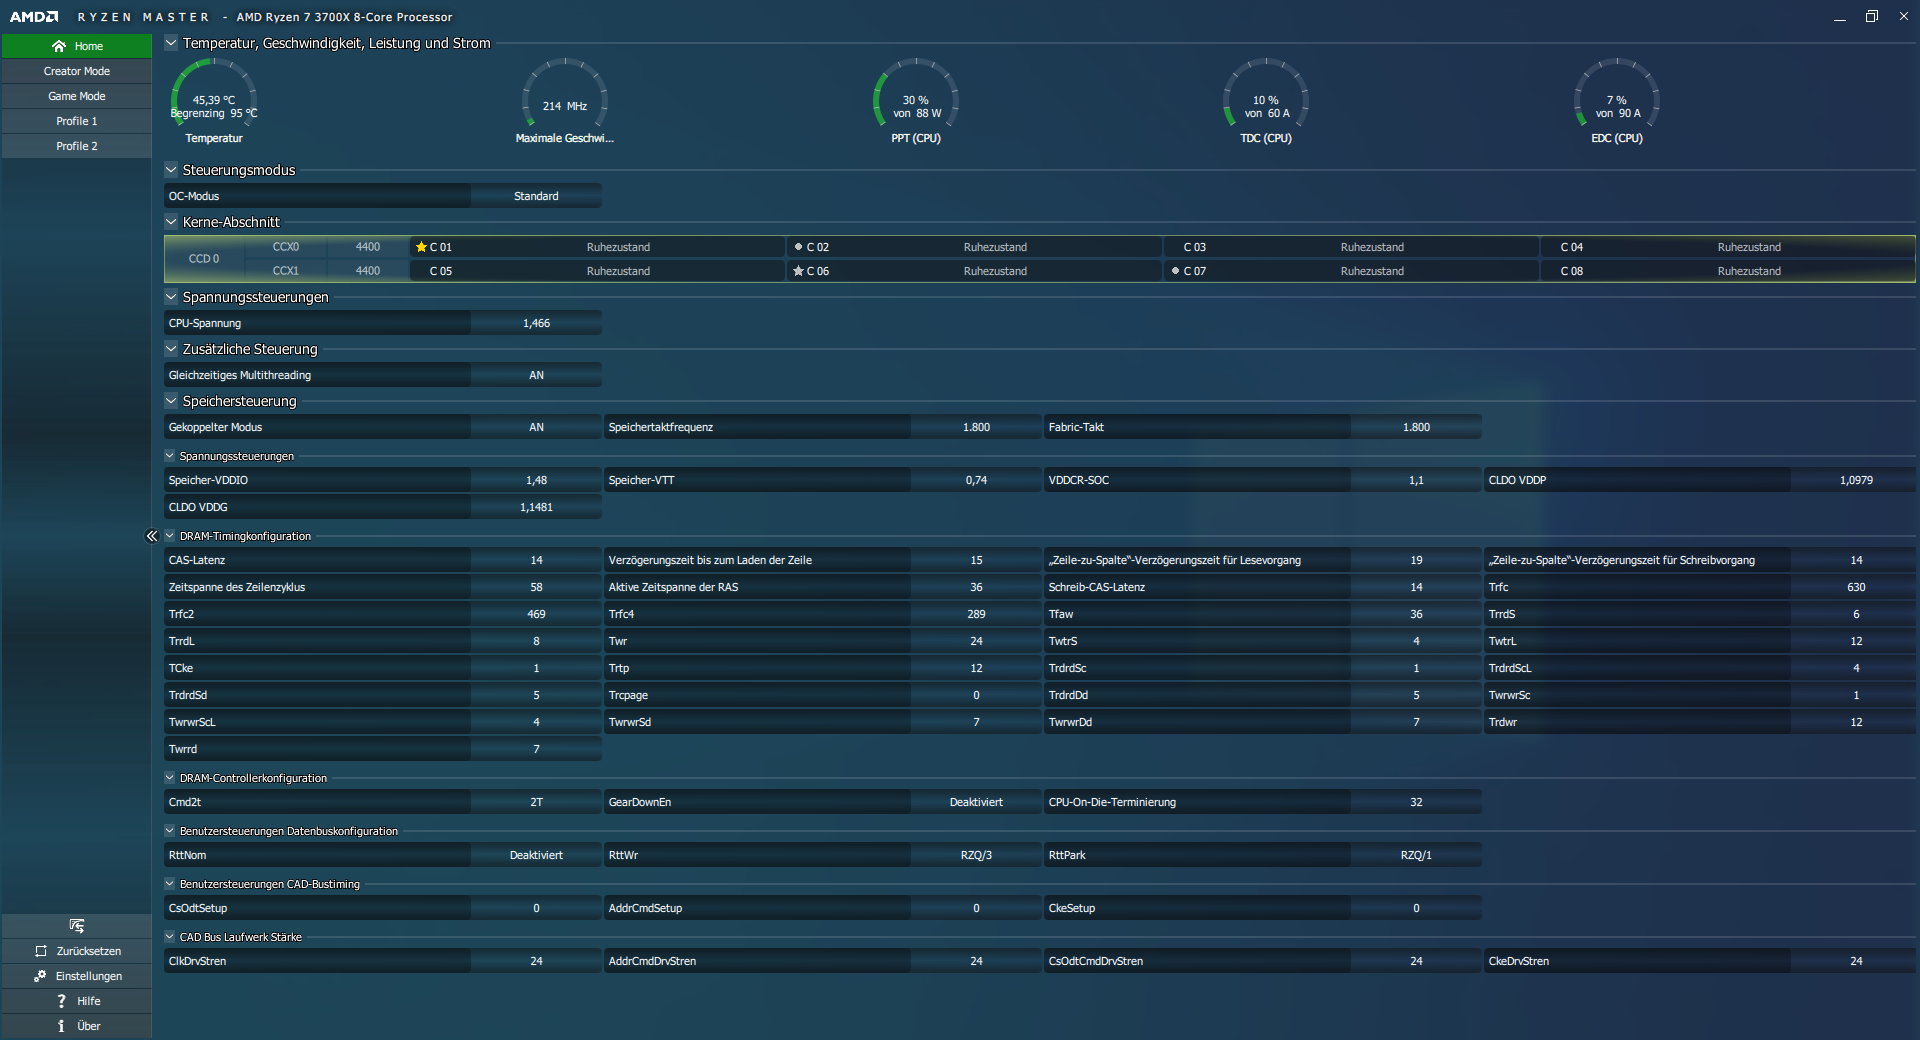Click the RZQ/3 value for RttWr
1920x1040 pixels.
(976, 855)
